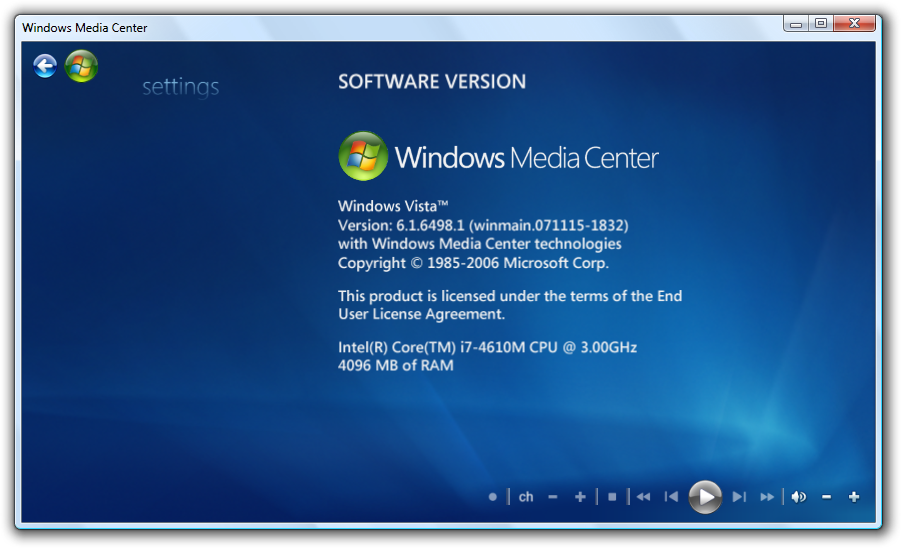Lower the volume with volume minus

pyautogui.click(x=826, y=497)
